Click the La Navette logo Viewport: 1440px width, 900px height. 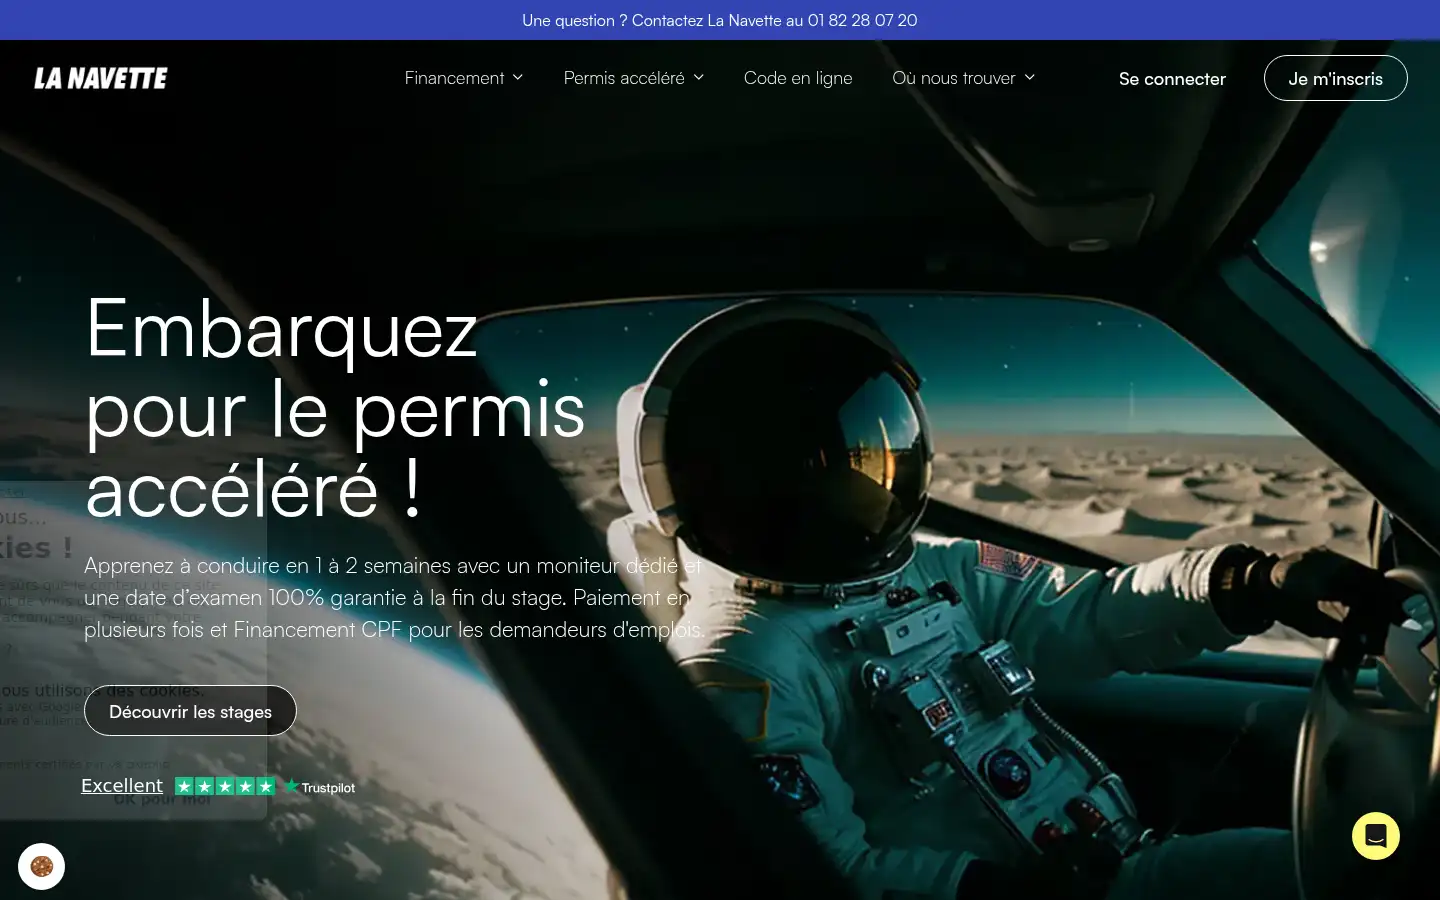(x=101, y=78)
